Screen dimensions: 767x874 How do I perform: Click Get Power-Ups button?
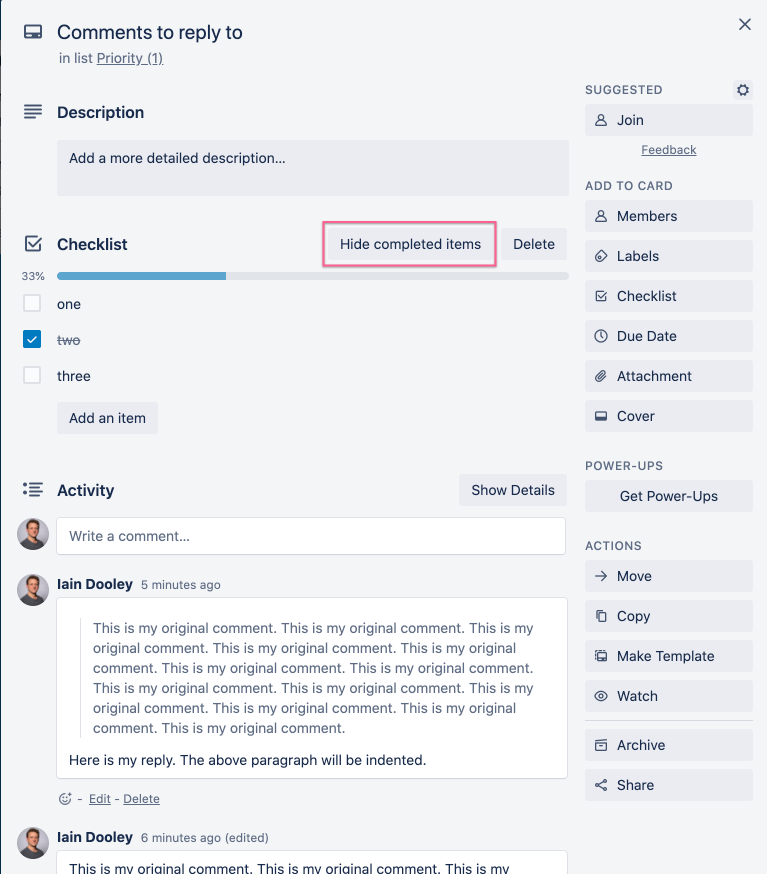pos(668,496)
